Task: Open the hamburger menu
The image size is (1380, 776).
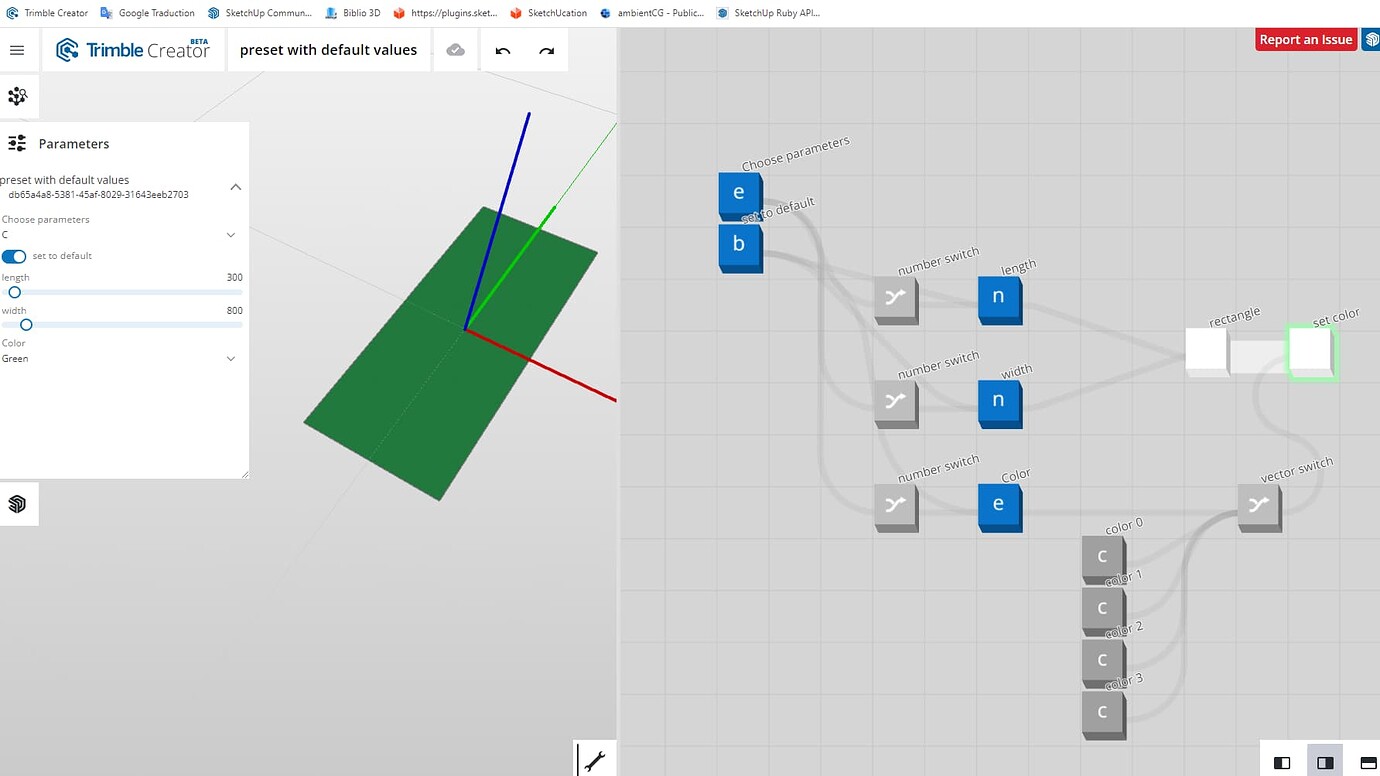Action: (16, 50)
